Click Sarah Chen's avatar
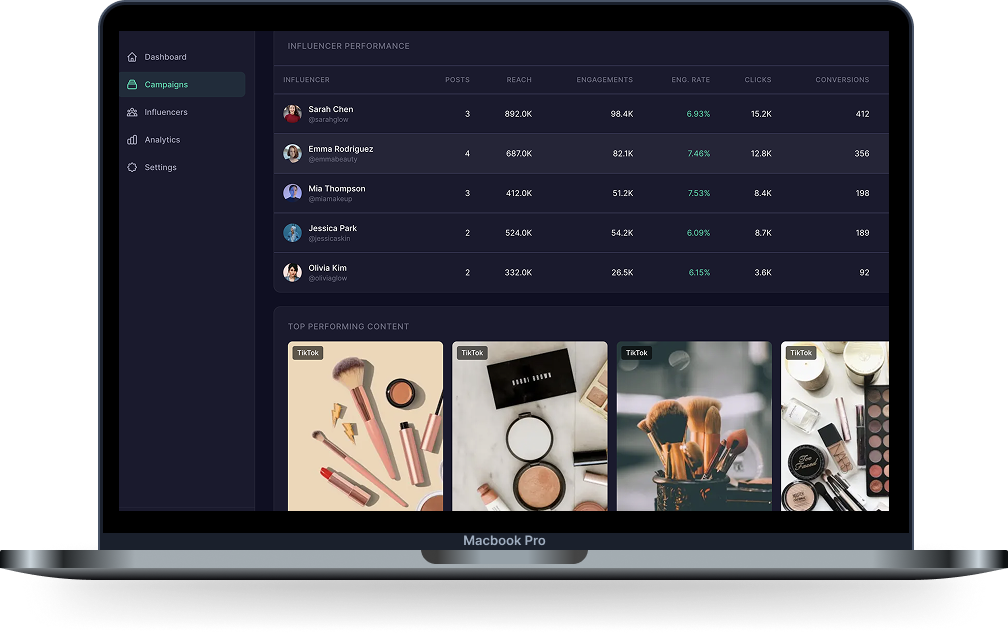 tap(292, 114)
